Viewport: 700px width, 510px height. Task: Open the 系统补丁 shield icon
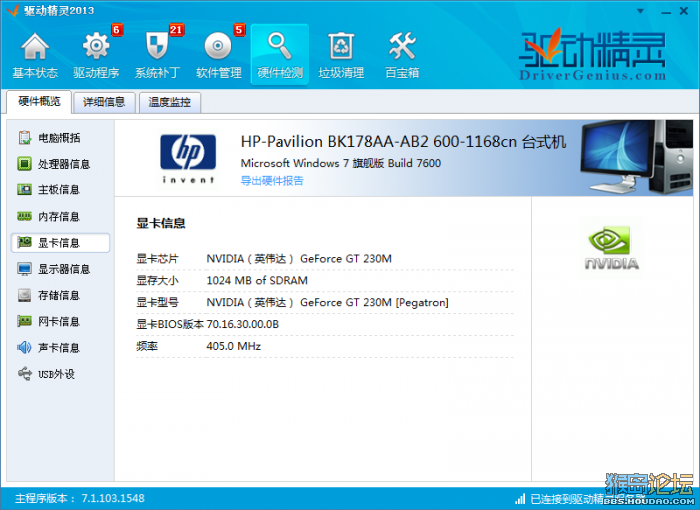[x=157, y=46]
